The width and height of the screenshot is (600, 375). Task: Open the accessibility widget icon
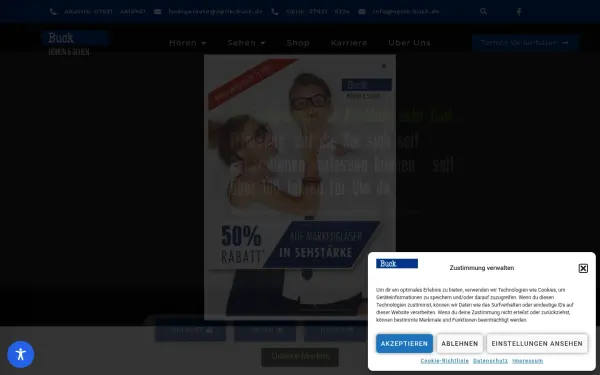coord(21,354)
